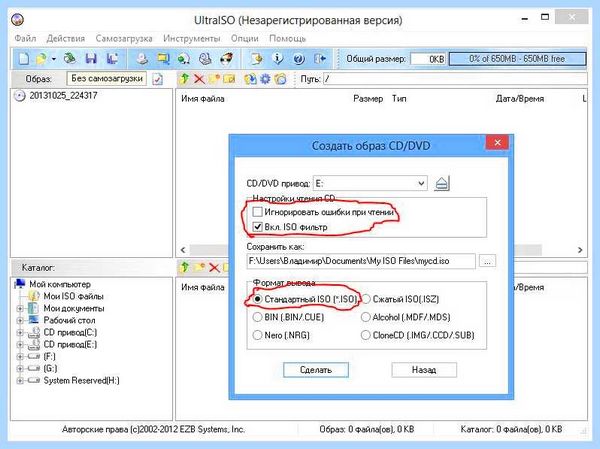Open the 'Инструменты' menu

click(x=192, y=39)
